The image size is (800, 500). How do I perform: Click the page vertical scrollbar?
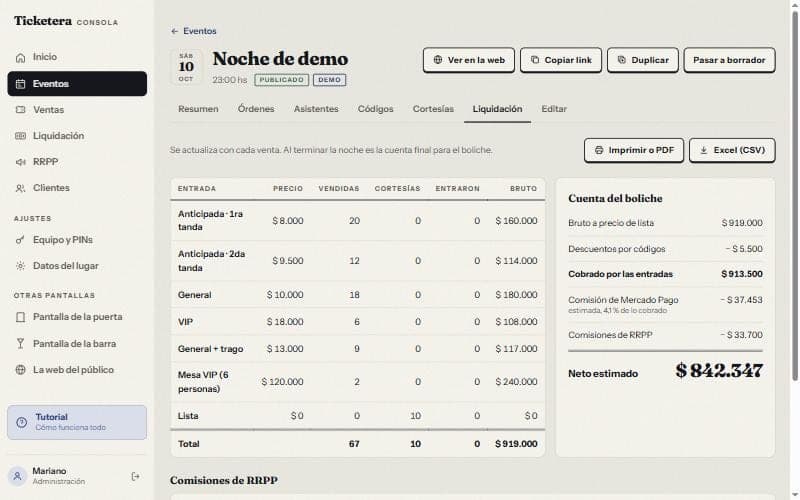[794, 196]
